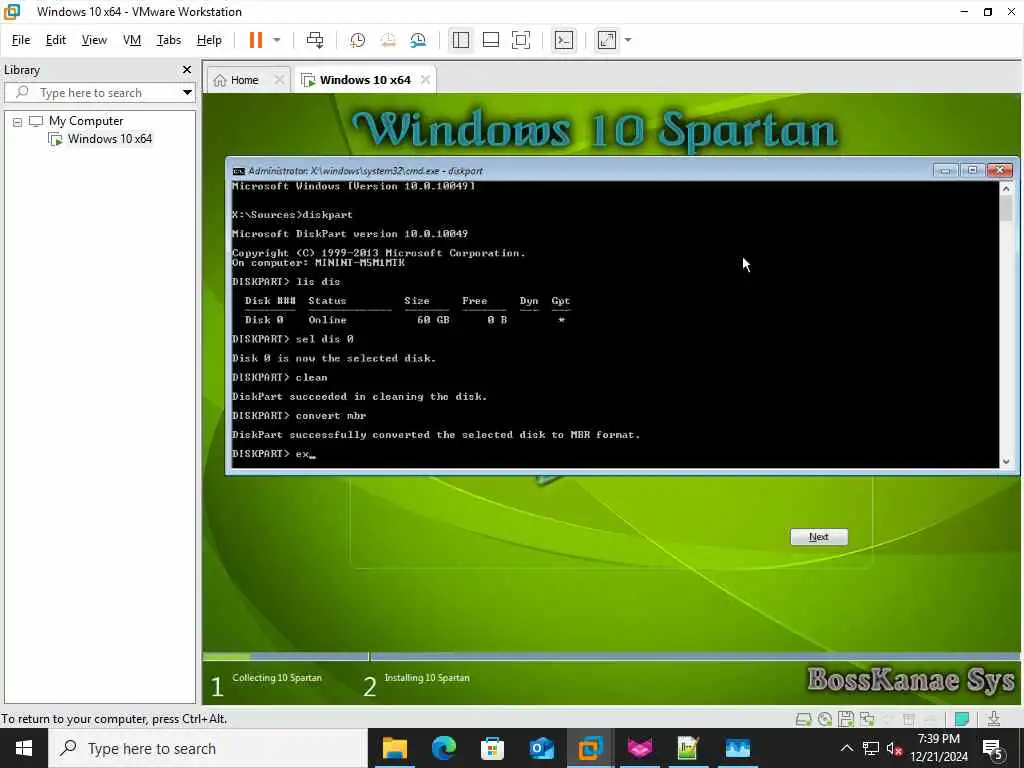
Task: Click the network adapter status icon
Action: tap(867, 719)
